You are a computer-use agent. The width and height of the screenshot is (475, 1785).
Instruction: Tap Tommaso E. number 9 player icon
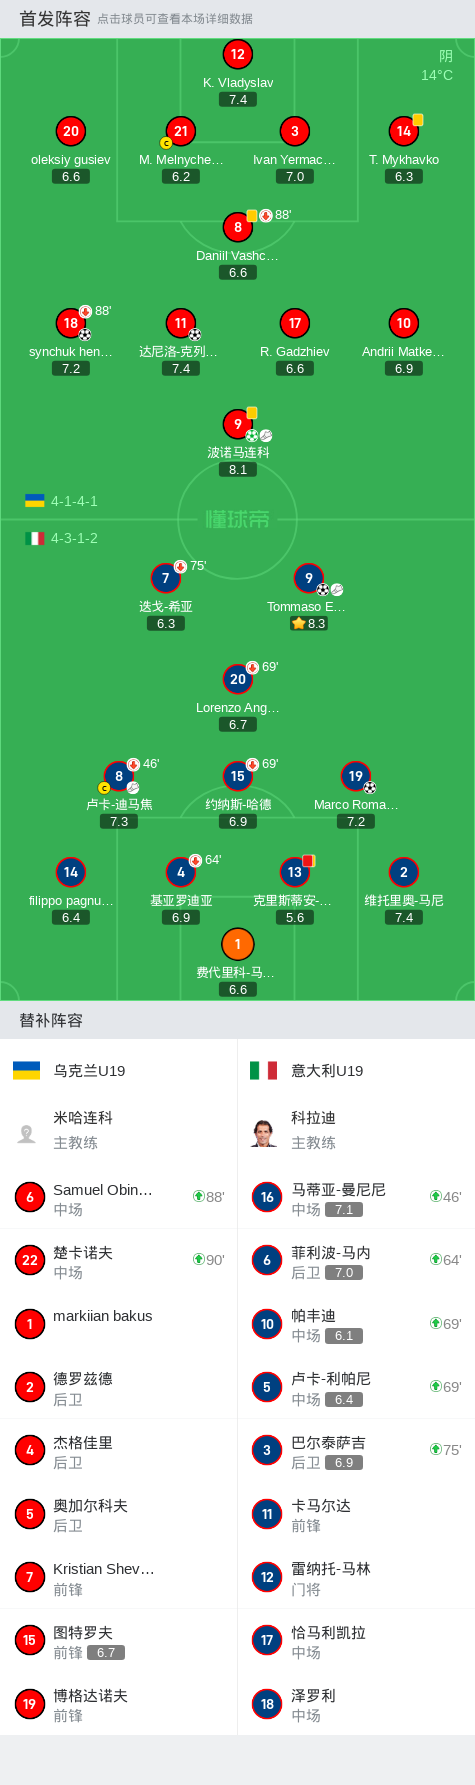[309, 578]
